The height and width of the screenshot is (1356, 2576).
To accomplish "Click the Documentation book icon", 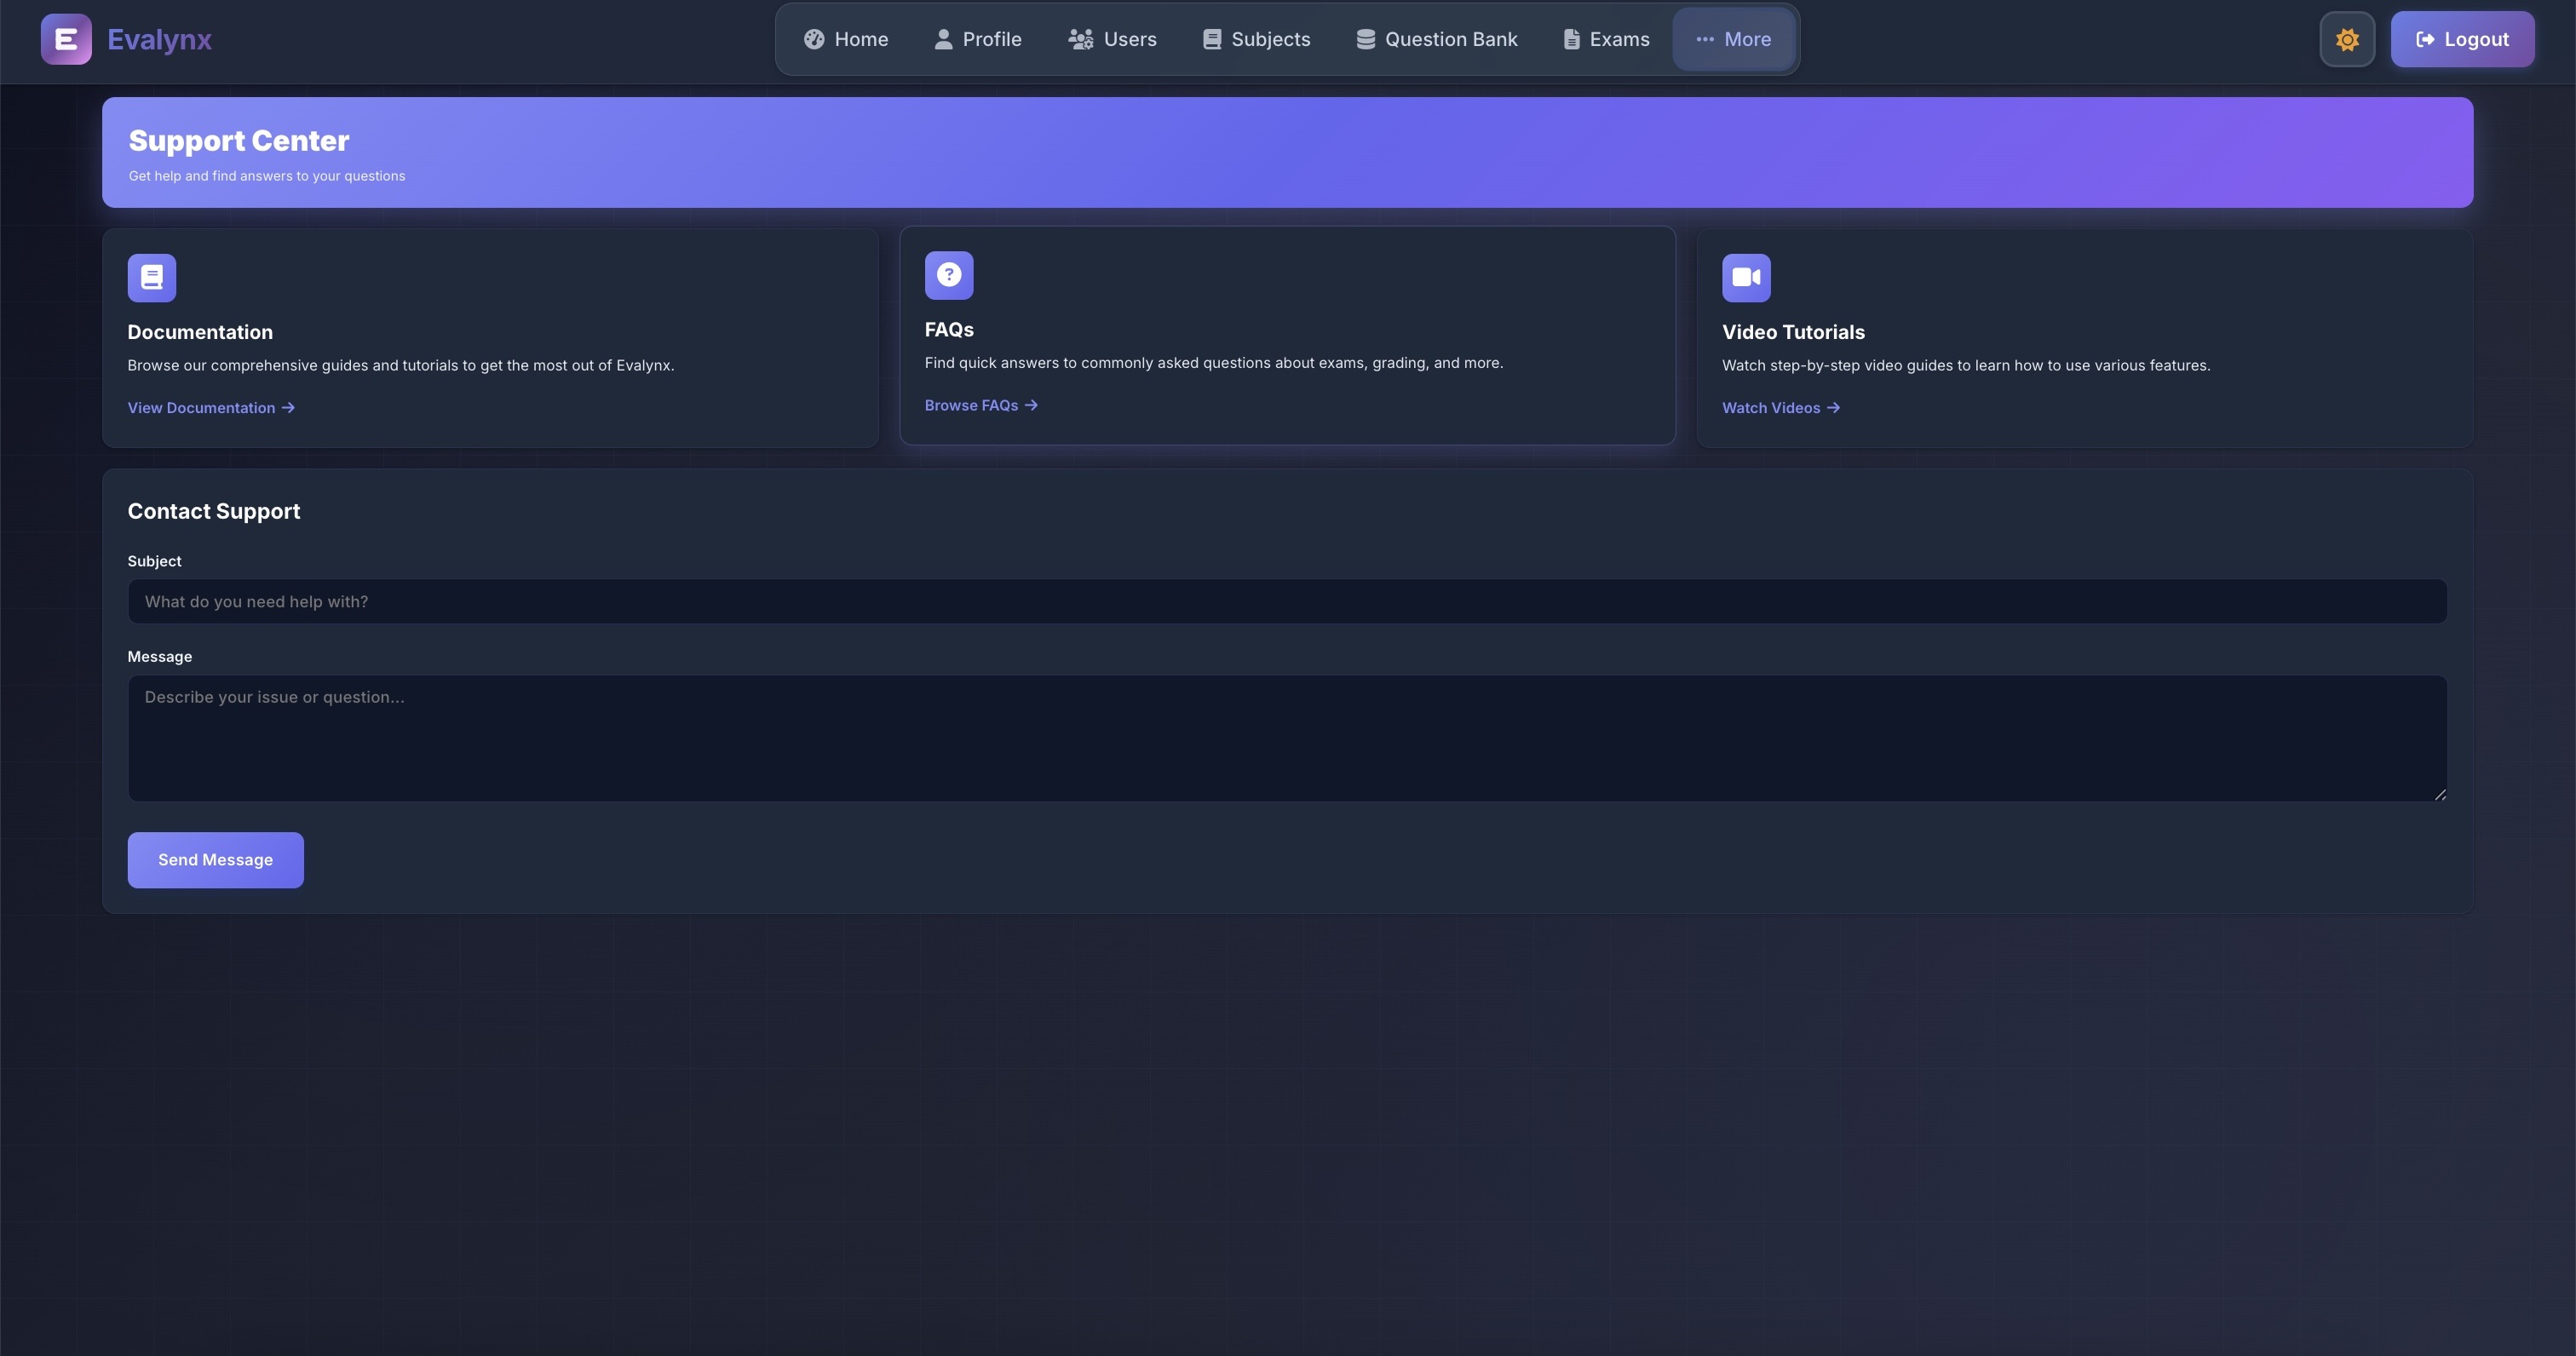I will 152,278.
